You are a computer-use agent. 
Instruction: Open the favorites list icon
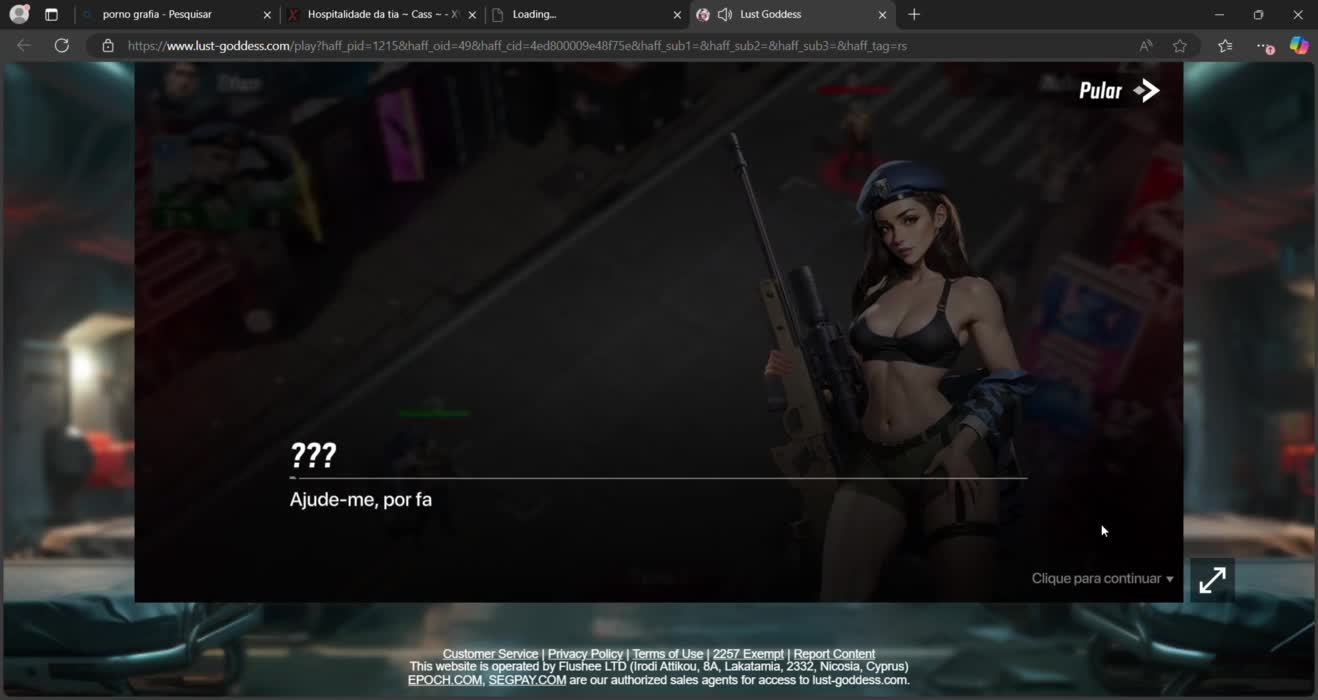point(1225,46)
